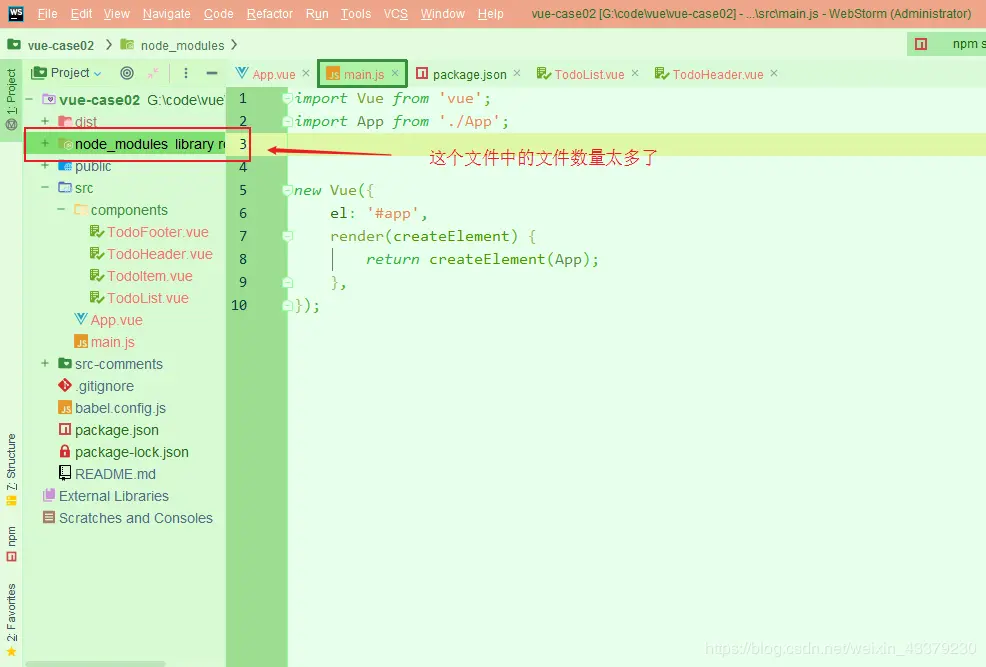Expand the node_modules folder

[45, 143]
